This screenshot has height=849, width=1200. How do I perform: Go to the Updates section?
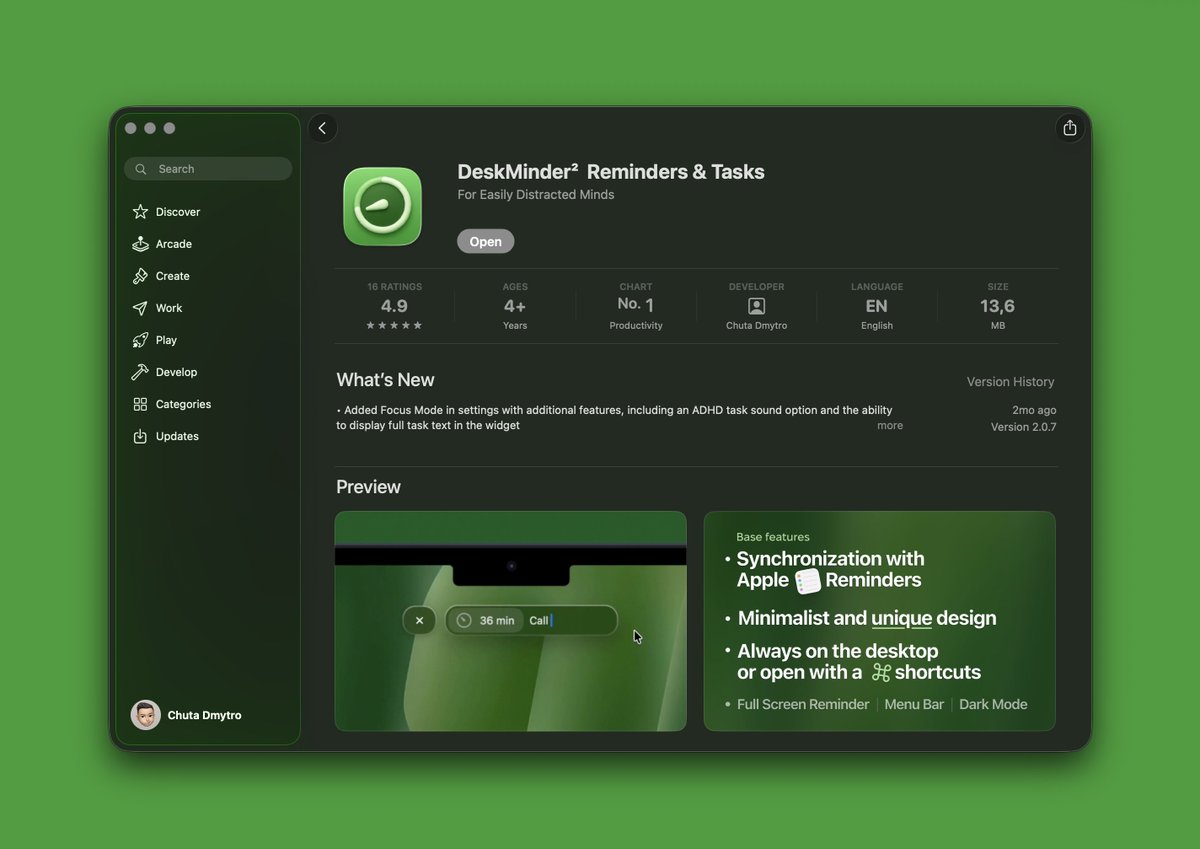click(177, 436)
